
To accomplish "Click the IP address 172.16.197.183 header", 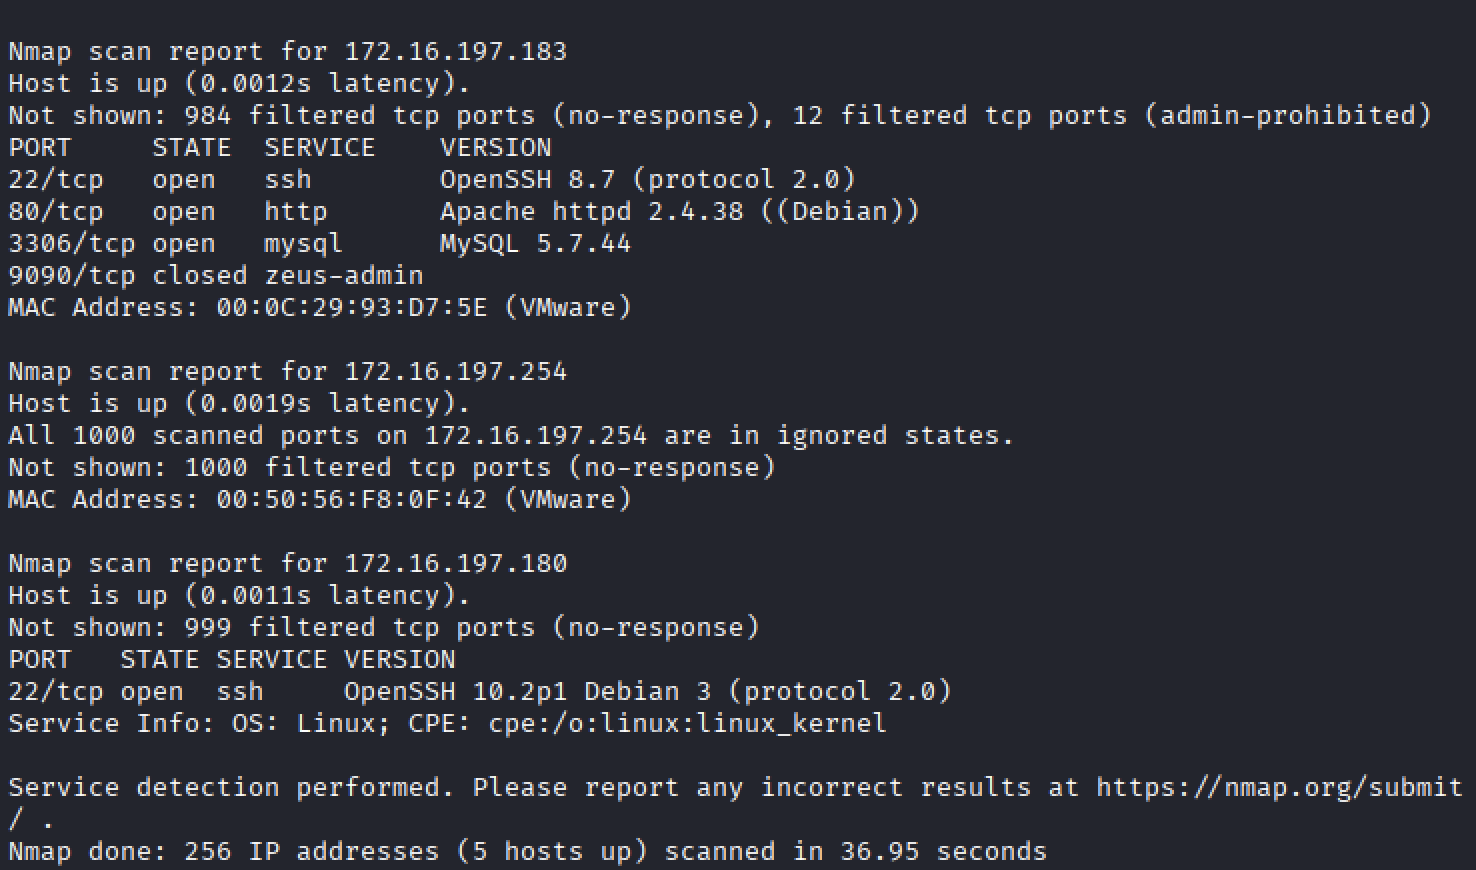I will (455, 52).
